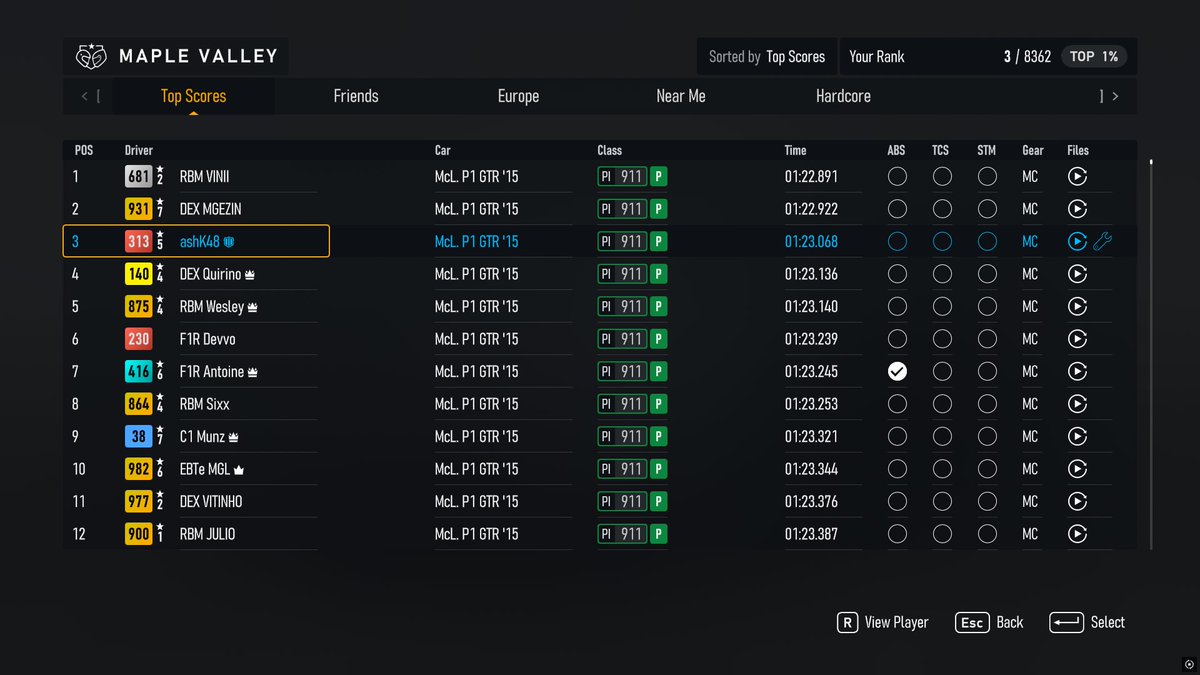Click driver level badge 875 for RBM Wesley
This screenshot has height=675, width=1200.
click(x=138, y=306)
